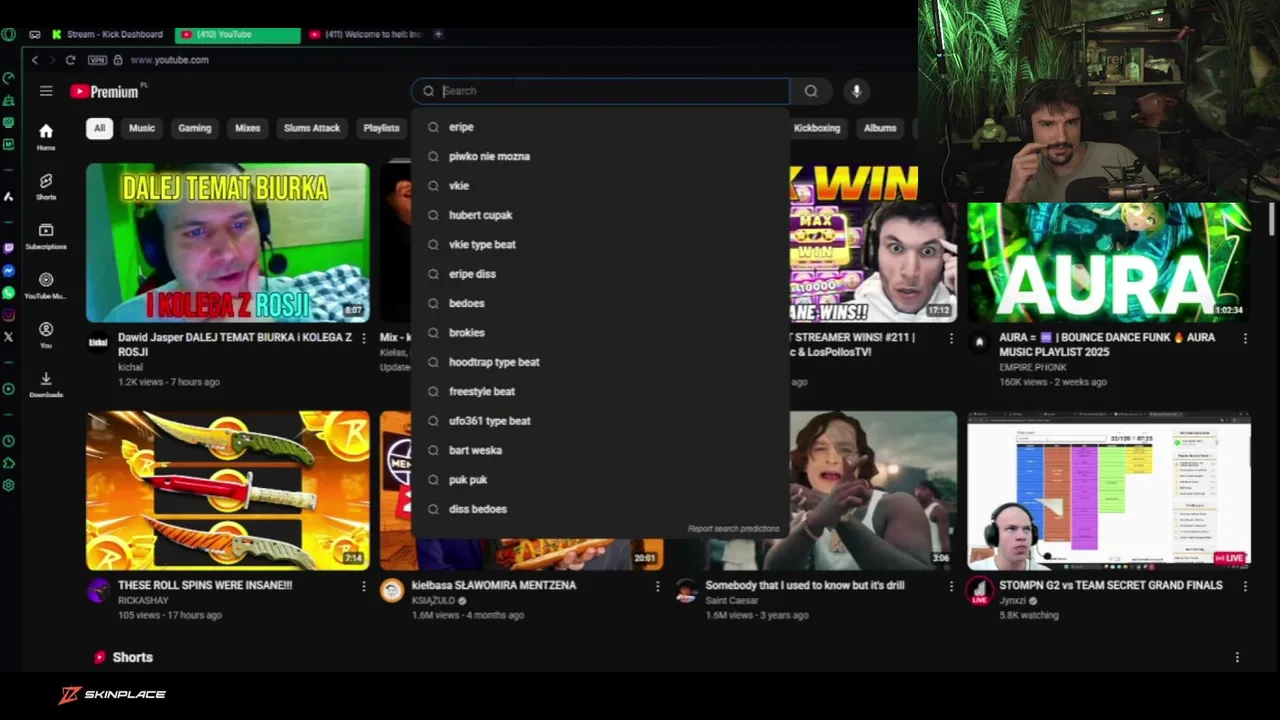Reload the page with the refresh icon
This screenshot has width=1280, height=720.
pos(70,60)
